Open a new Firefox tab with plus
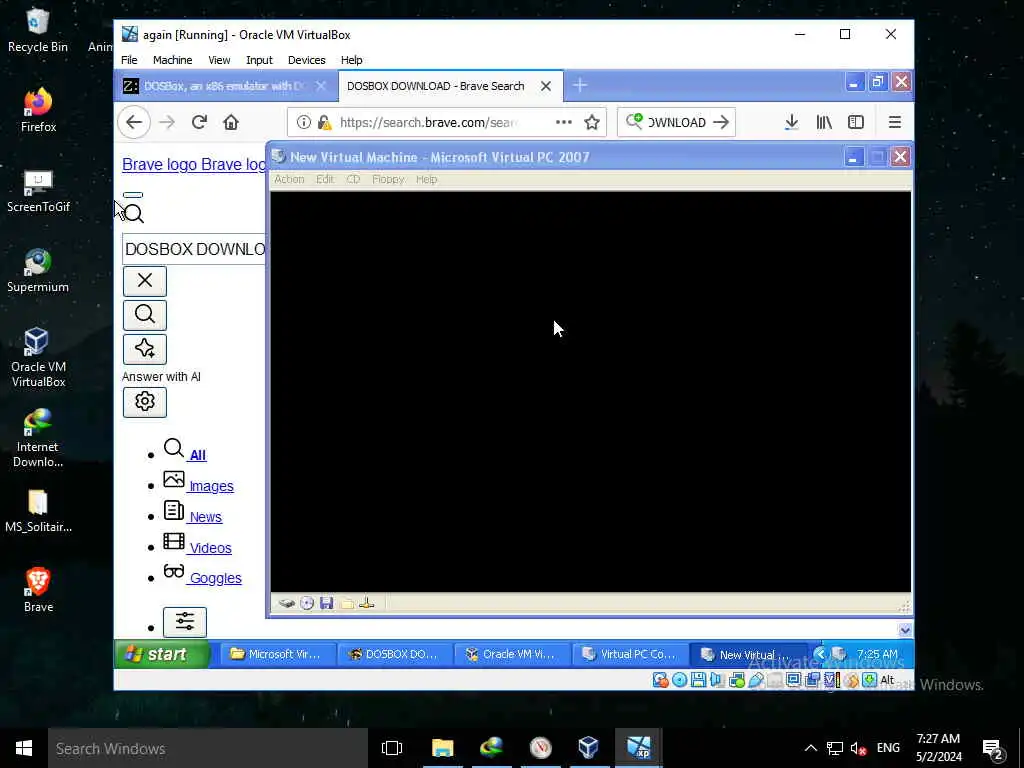Screen dimensions: 1024x768 (x=580, y=86)
